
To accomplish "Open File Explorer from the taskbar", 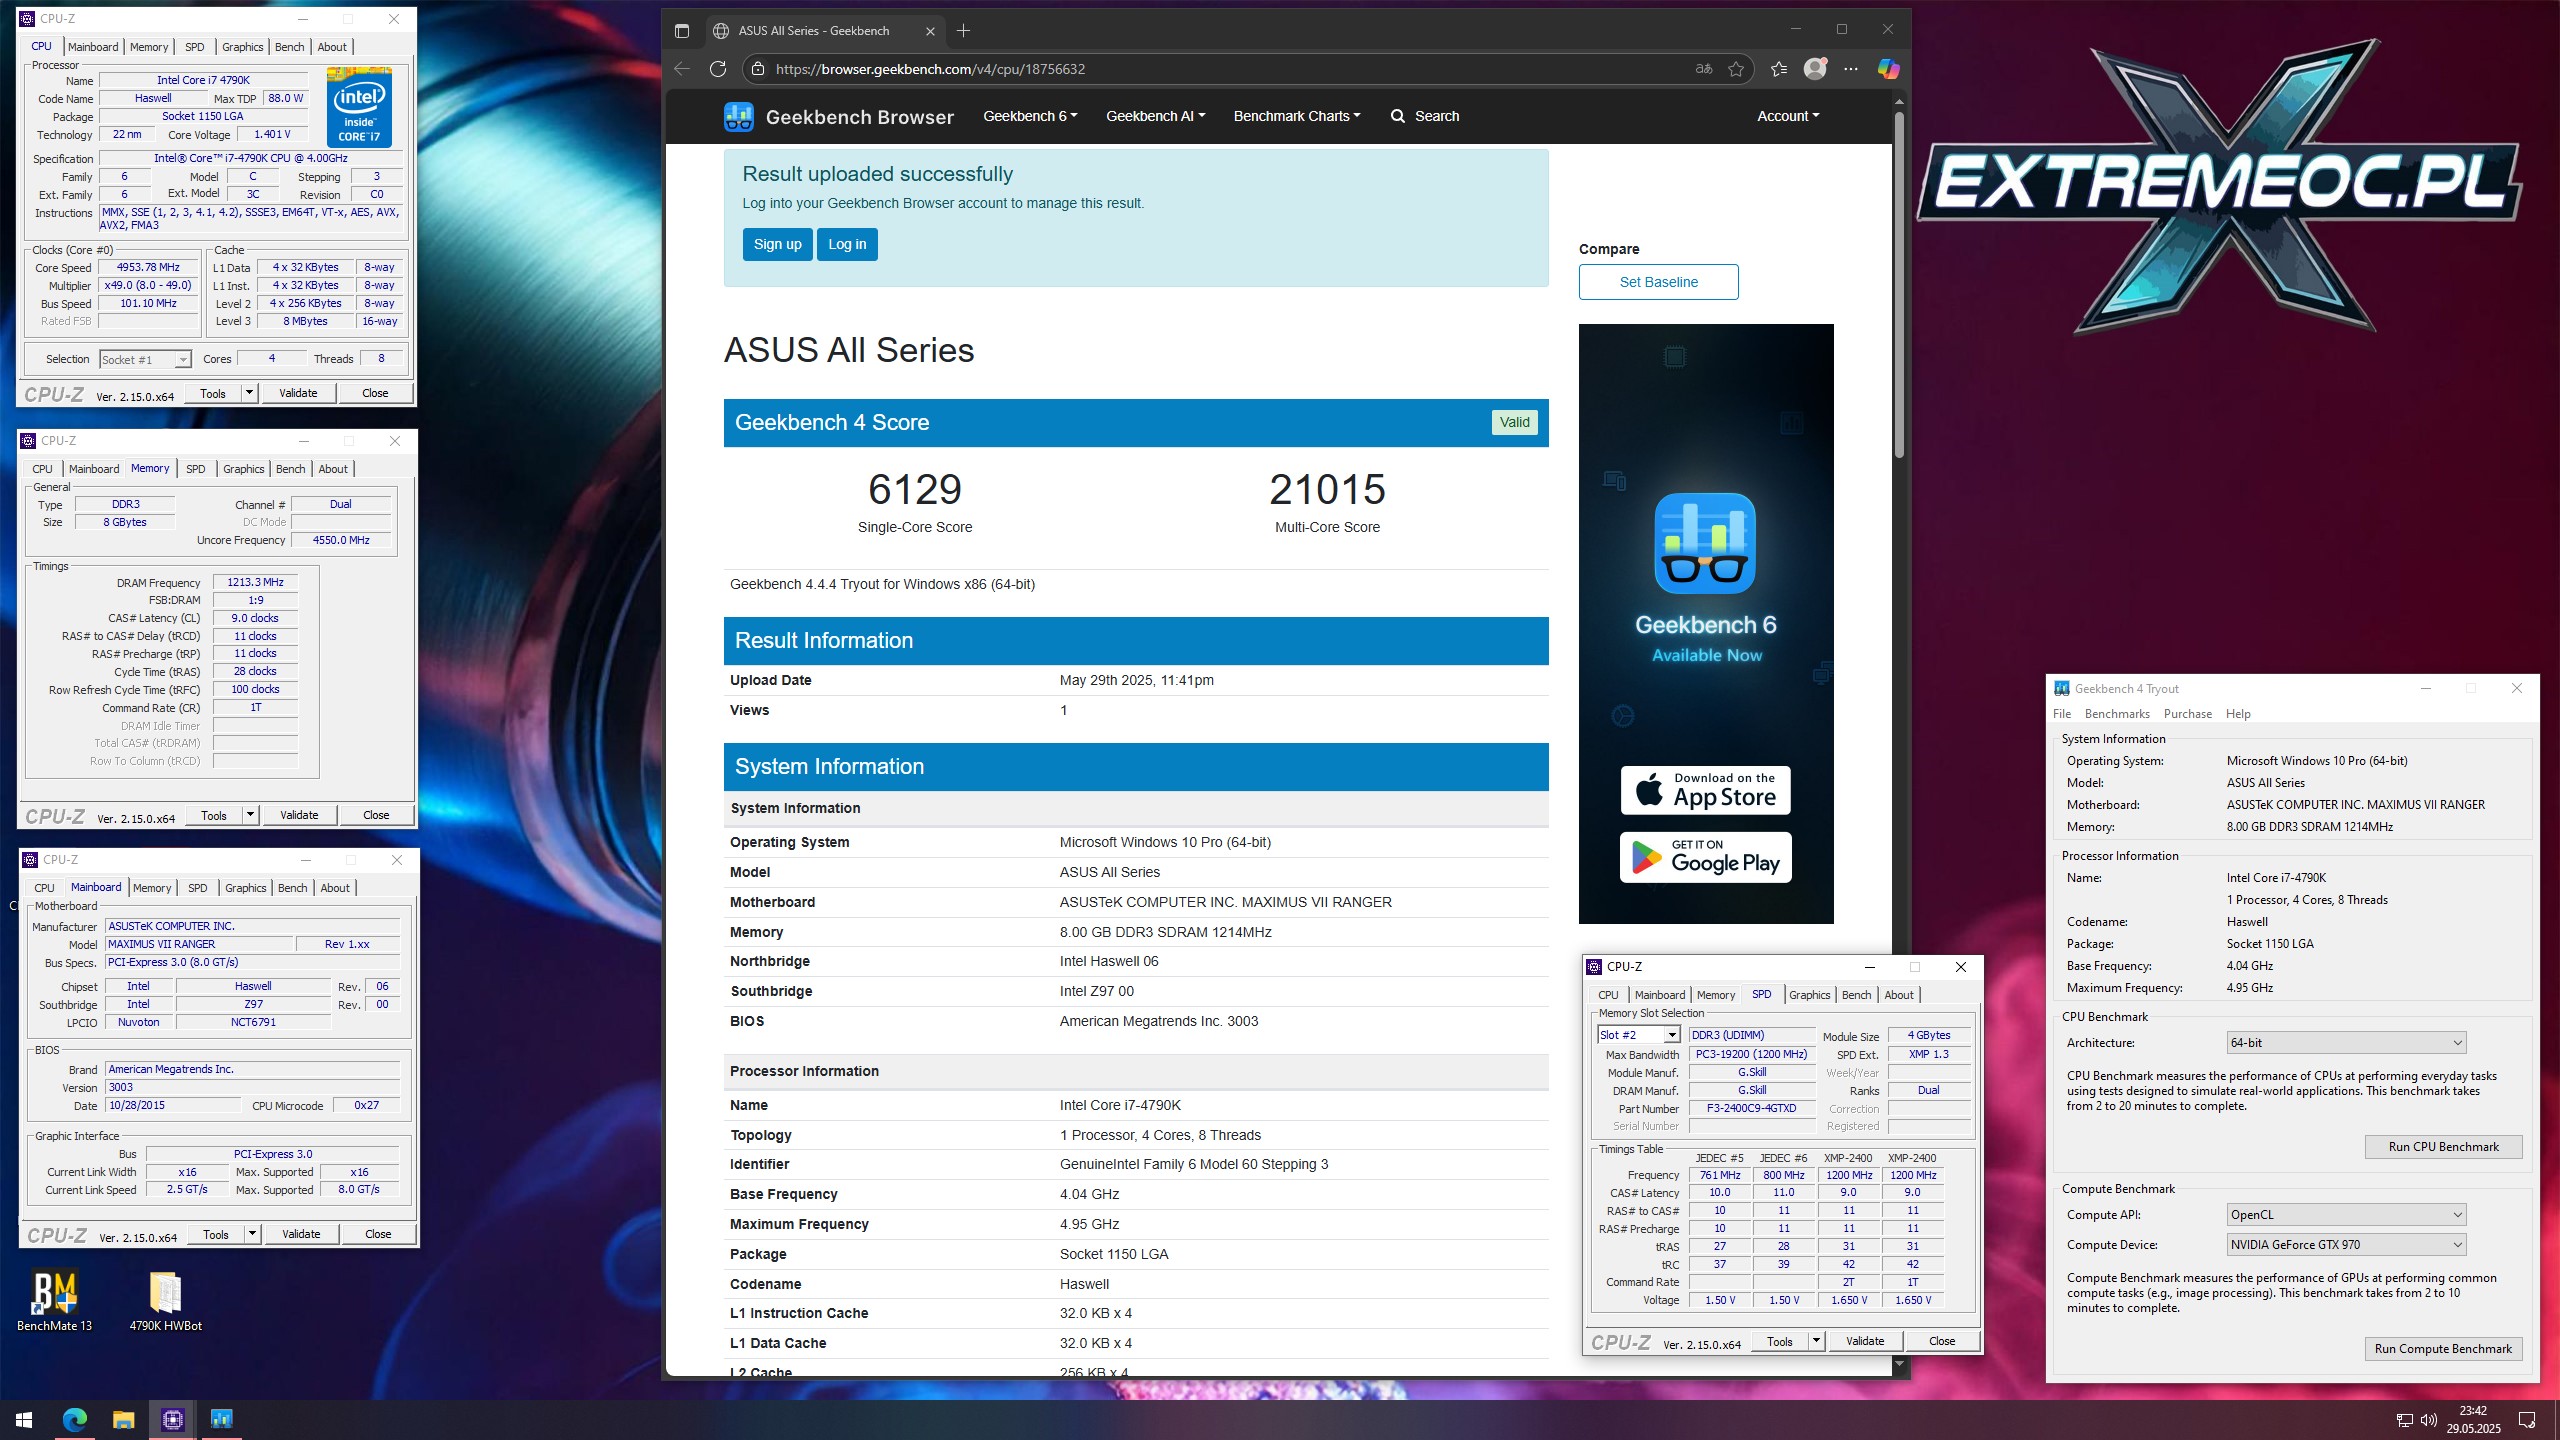I will pos(123,1419).
